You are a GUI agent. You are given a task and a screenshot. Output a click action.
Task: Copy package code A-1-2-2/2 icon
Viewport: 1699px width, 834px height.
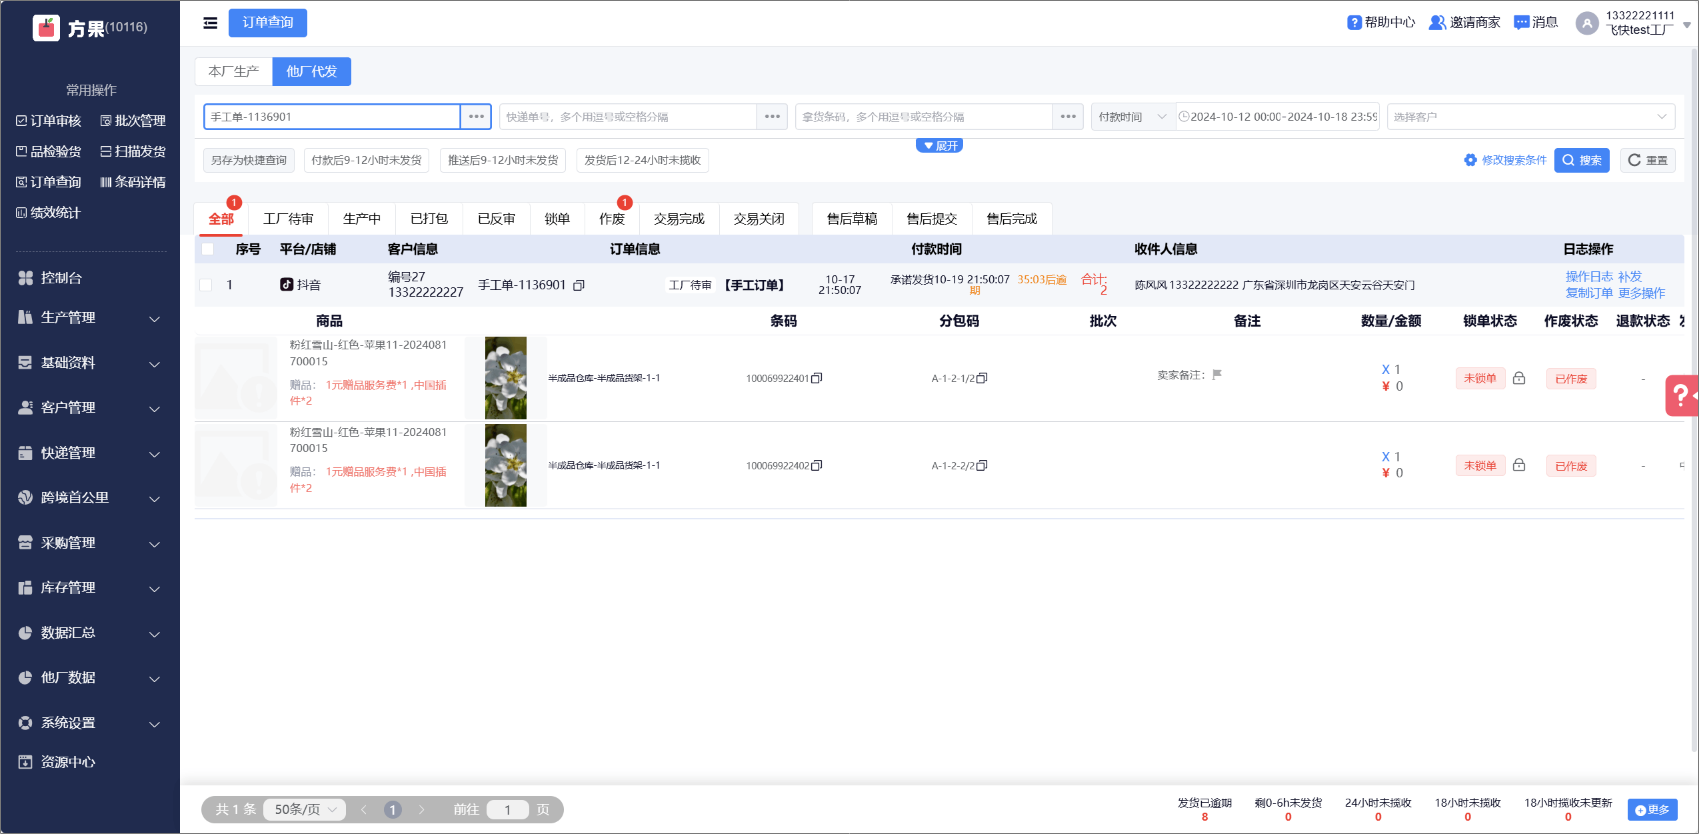(982, 465)
